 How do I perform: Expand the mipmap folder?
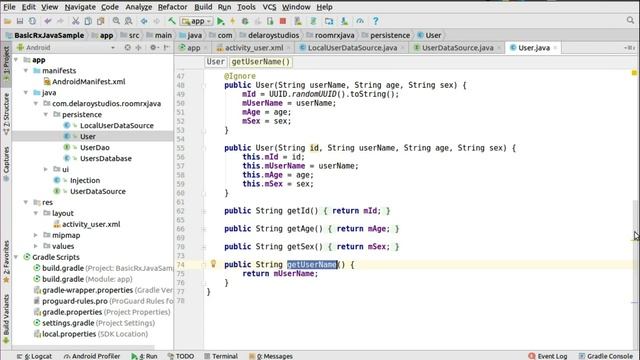36,235
